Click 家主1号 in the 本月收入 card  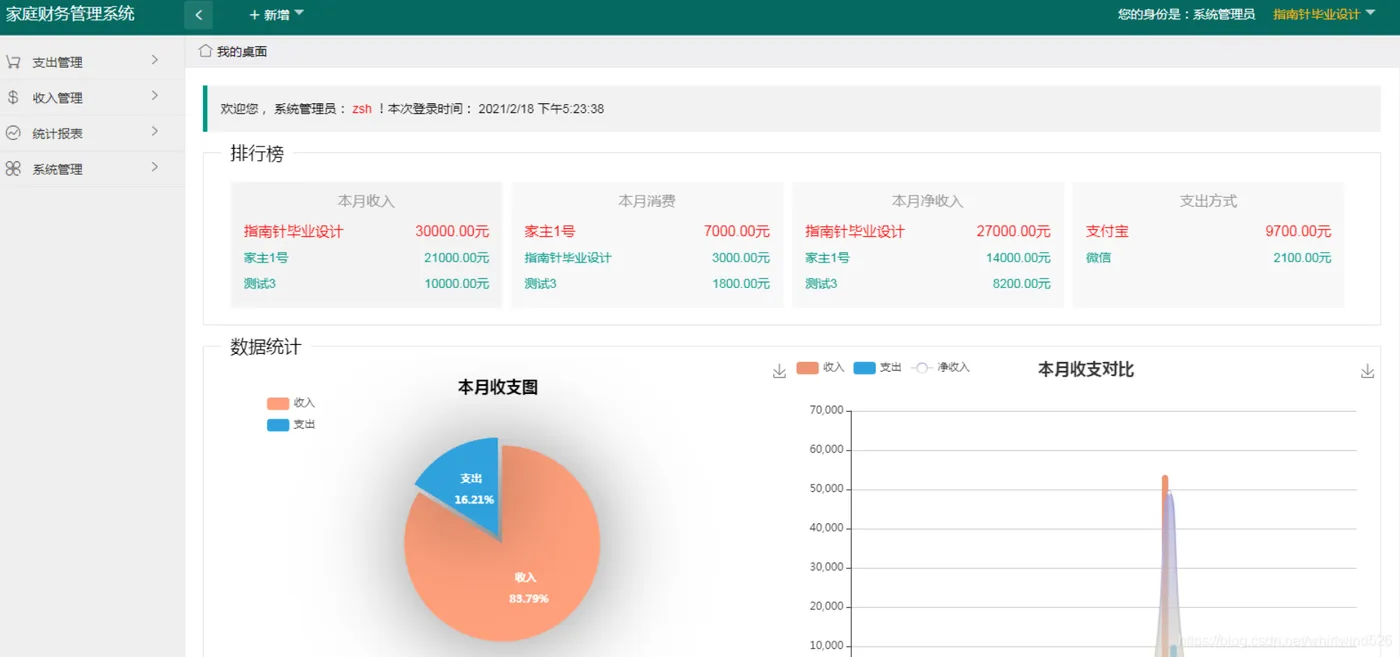pyautogui.click(x=266, y=258)
